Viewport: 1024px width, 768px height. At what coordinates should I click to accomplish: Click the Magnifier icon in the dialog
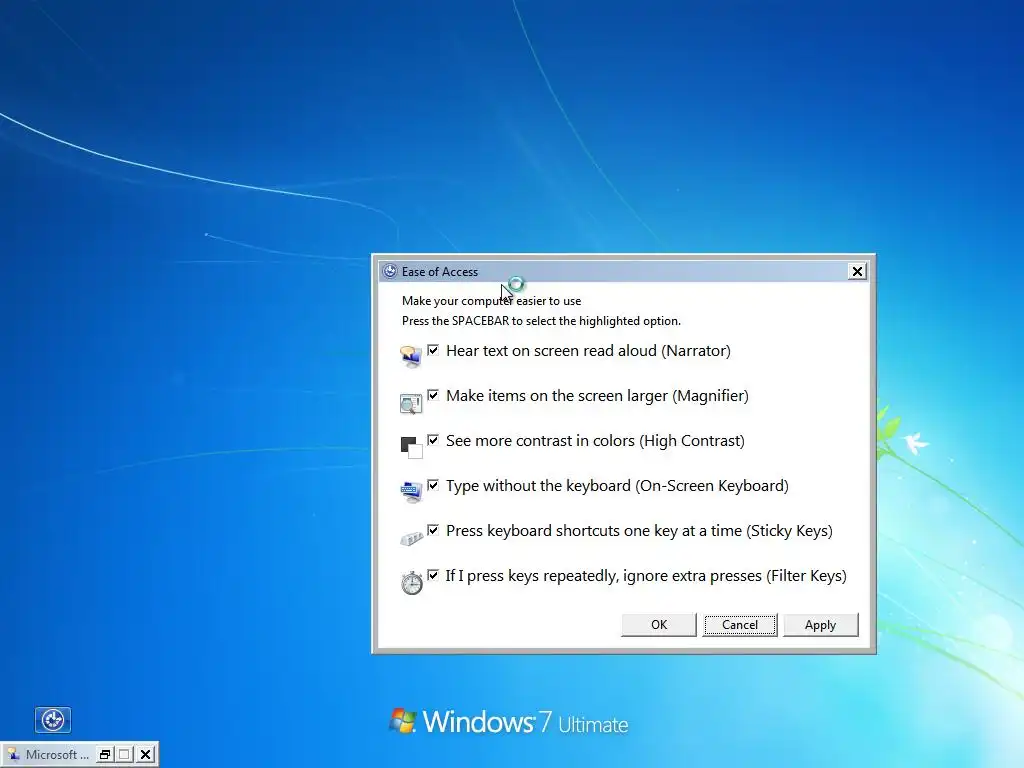[x=411, y=403]
